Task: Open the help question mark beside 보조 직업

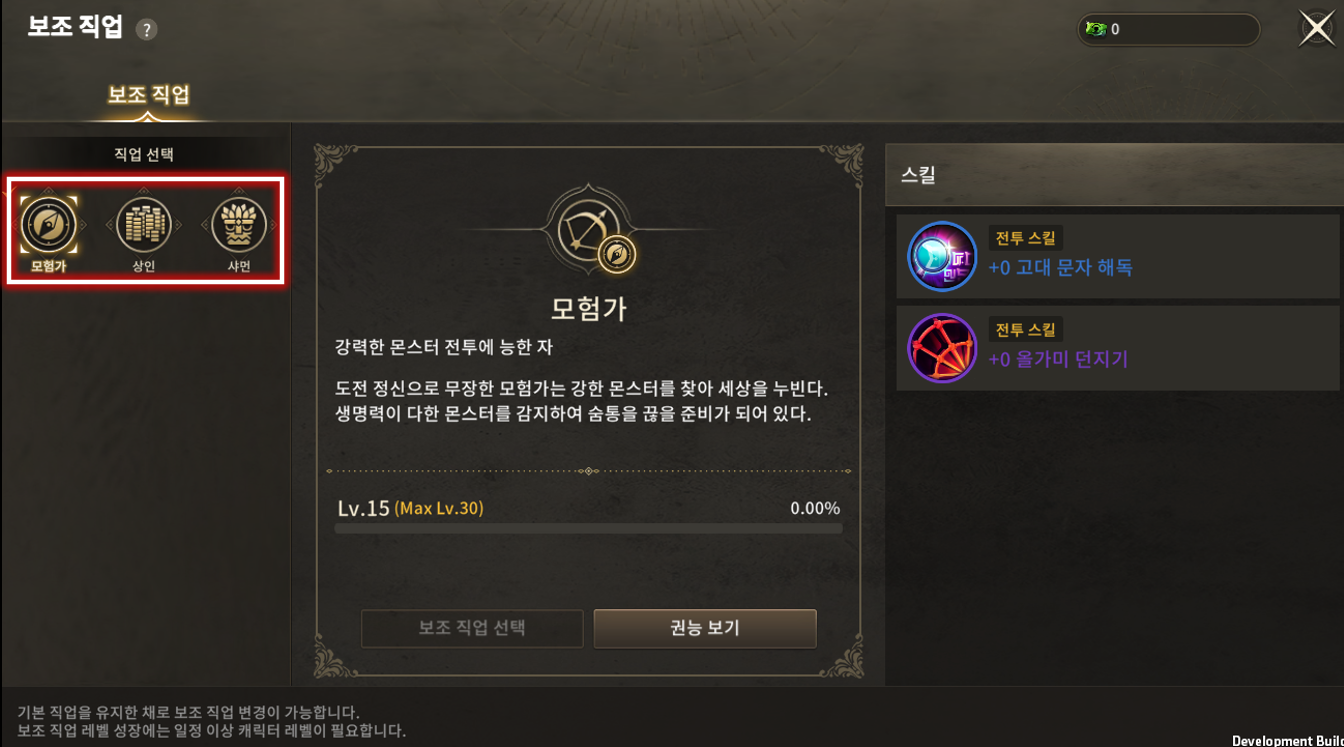Action: click(x=147, y=30)
